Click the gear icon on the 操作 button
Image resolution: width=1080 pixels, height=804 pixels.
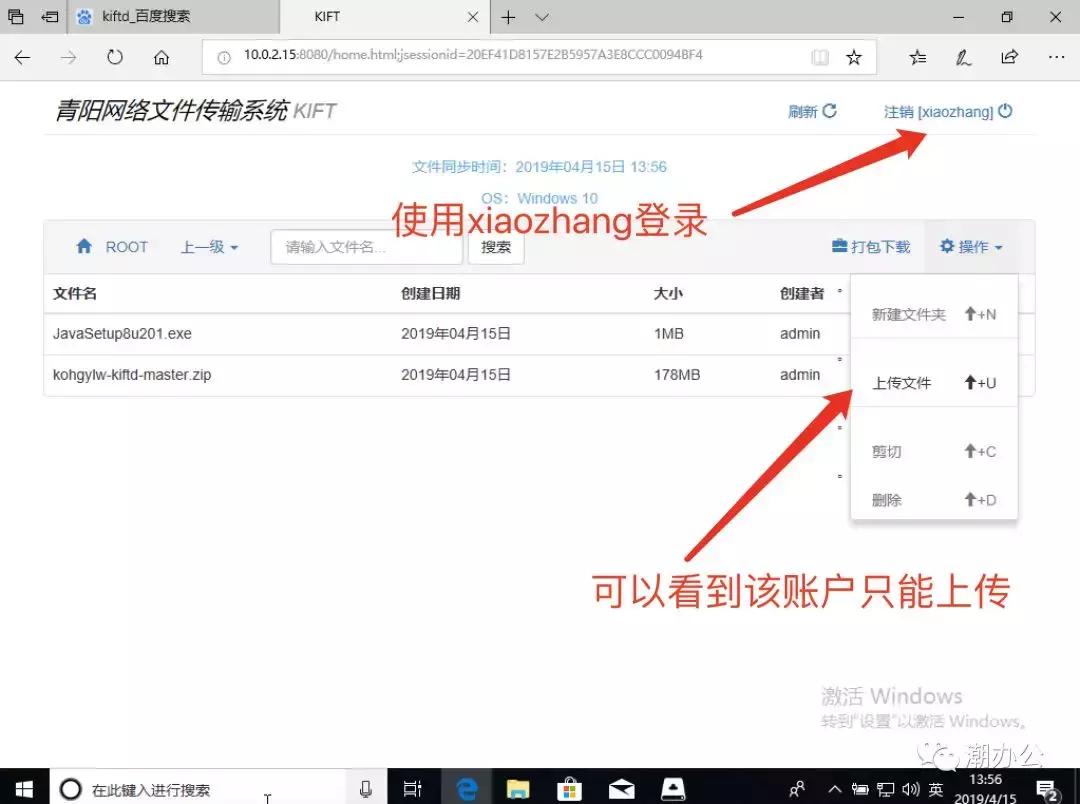[x=948, y=246]
